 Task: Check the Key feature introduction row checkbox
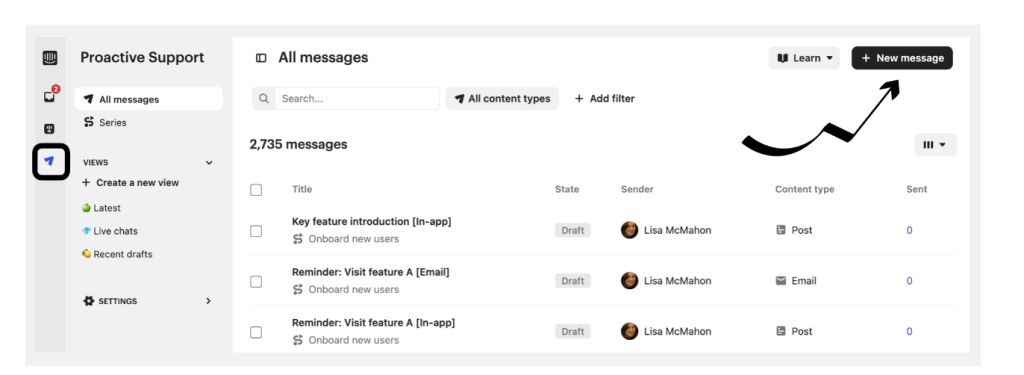pos(256,231)
